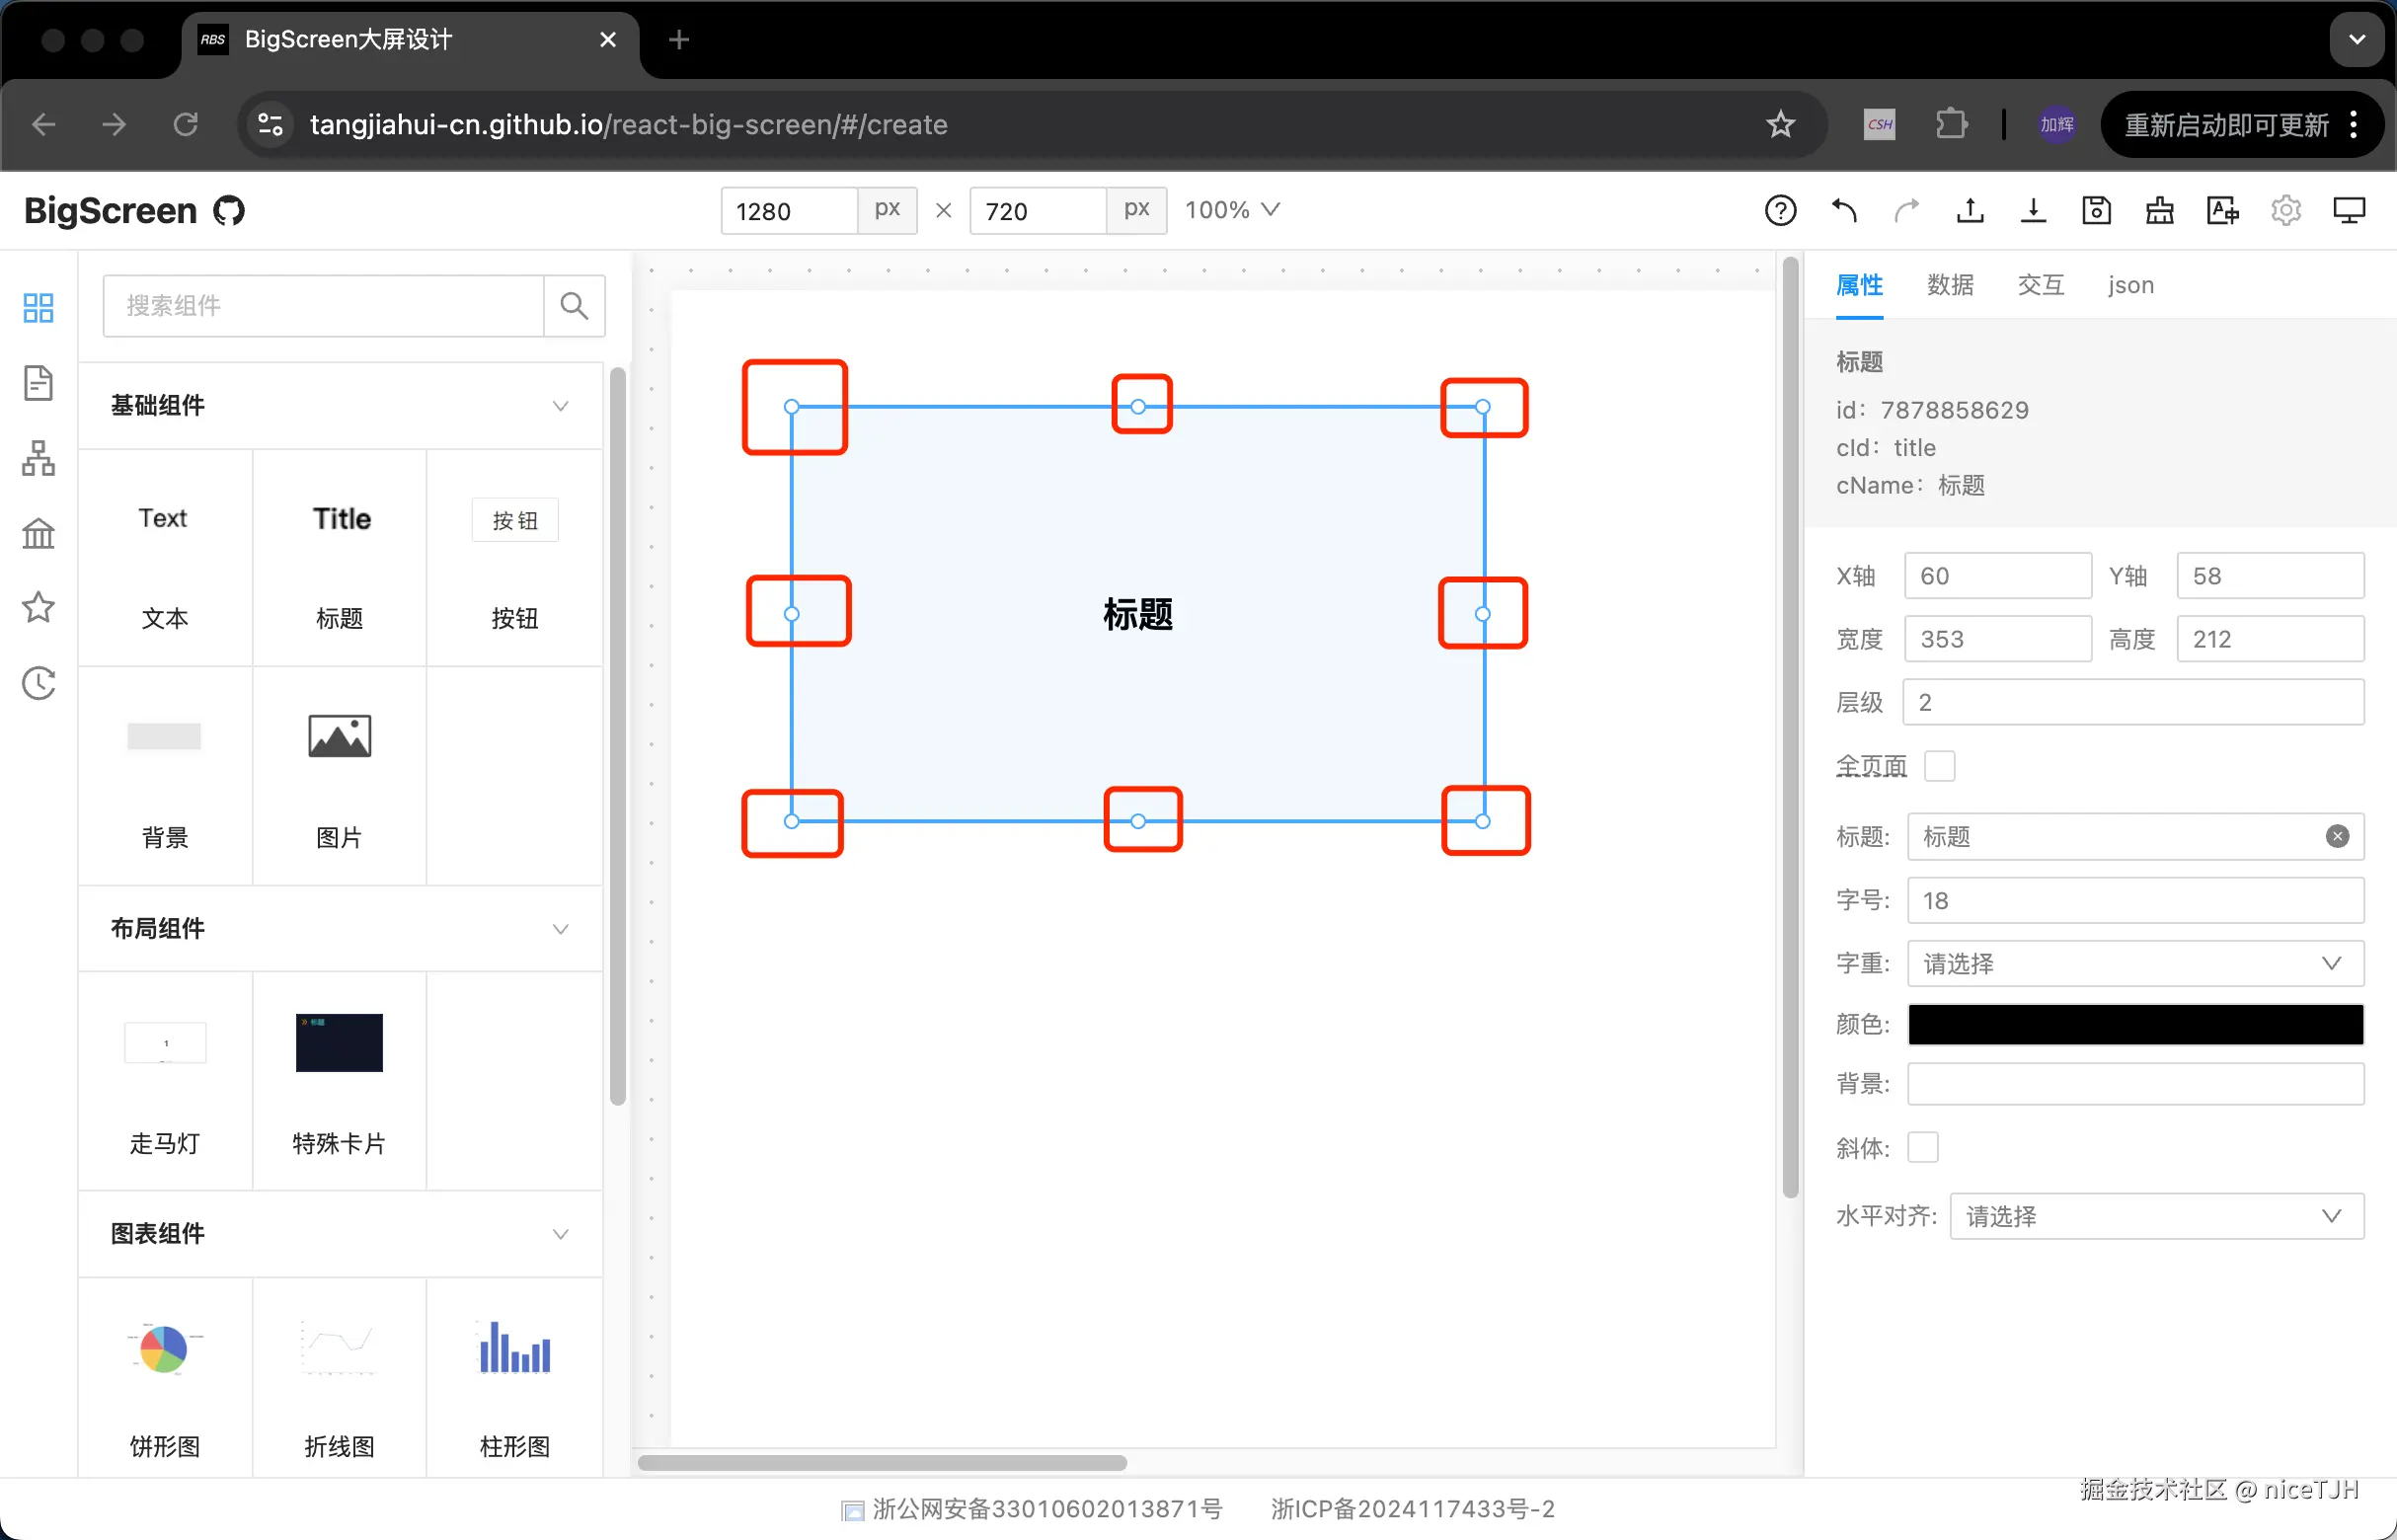This screenshot has width=2397, height=1540.
Task: Click the settings gear icon in toolbar
Action: [x=2285, y=210]
